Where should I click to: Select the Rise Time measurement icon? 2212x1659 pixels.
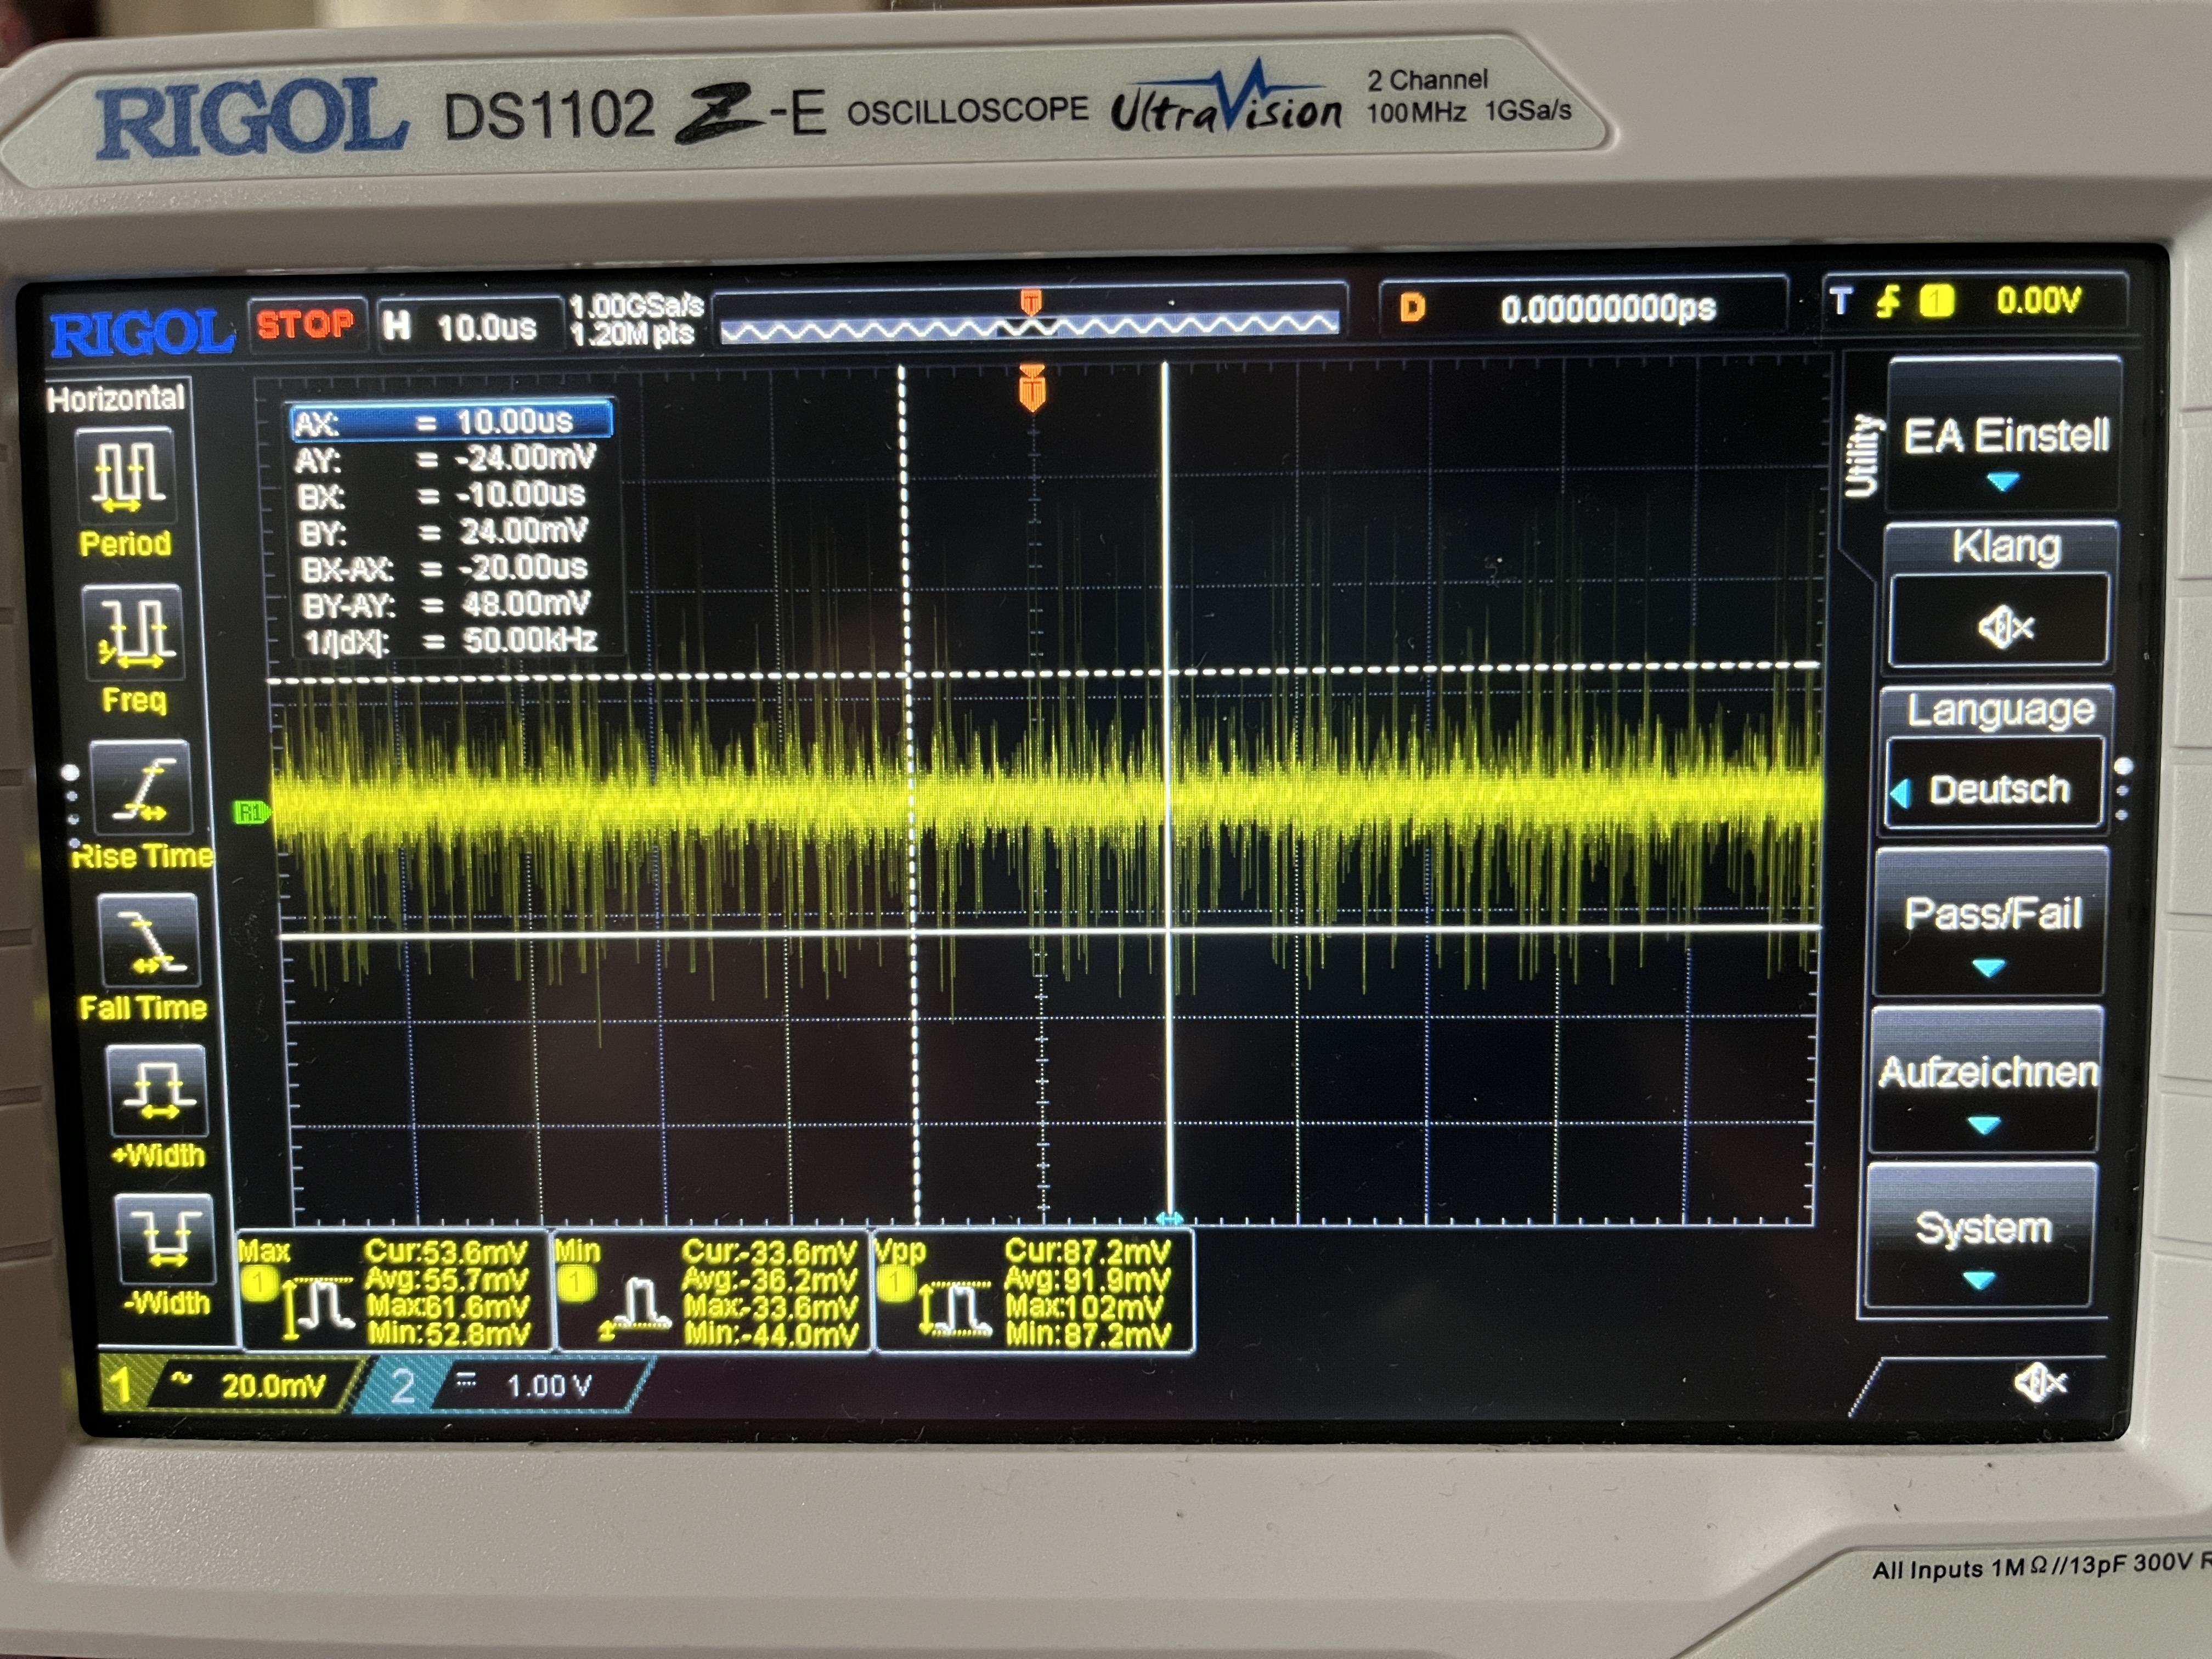click(x=142, y=788)
